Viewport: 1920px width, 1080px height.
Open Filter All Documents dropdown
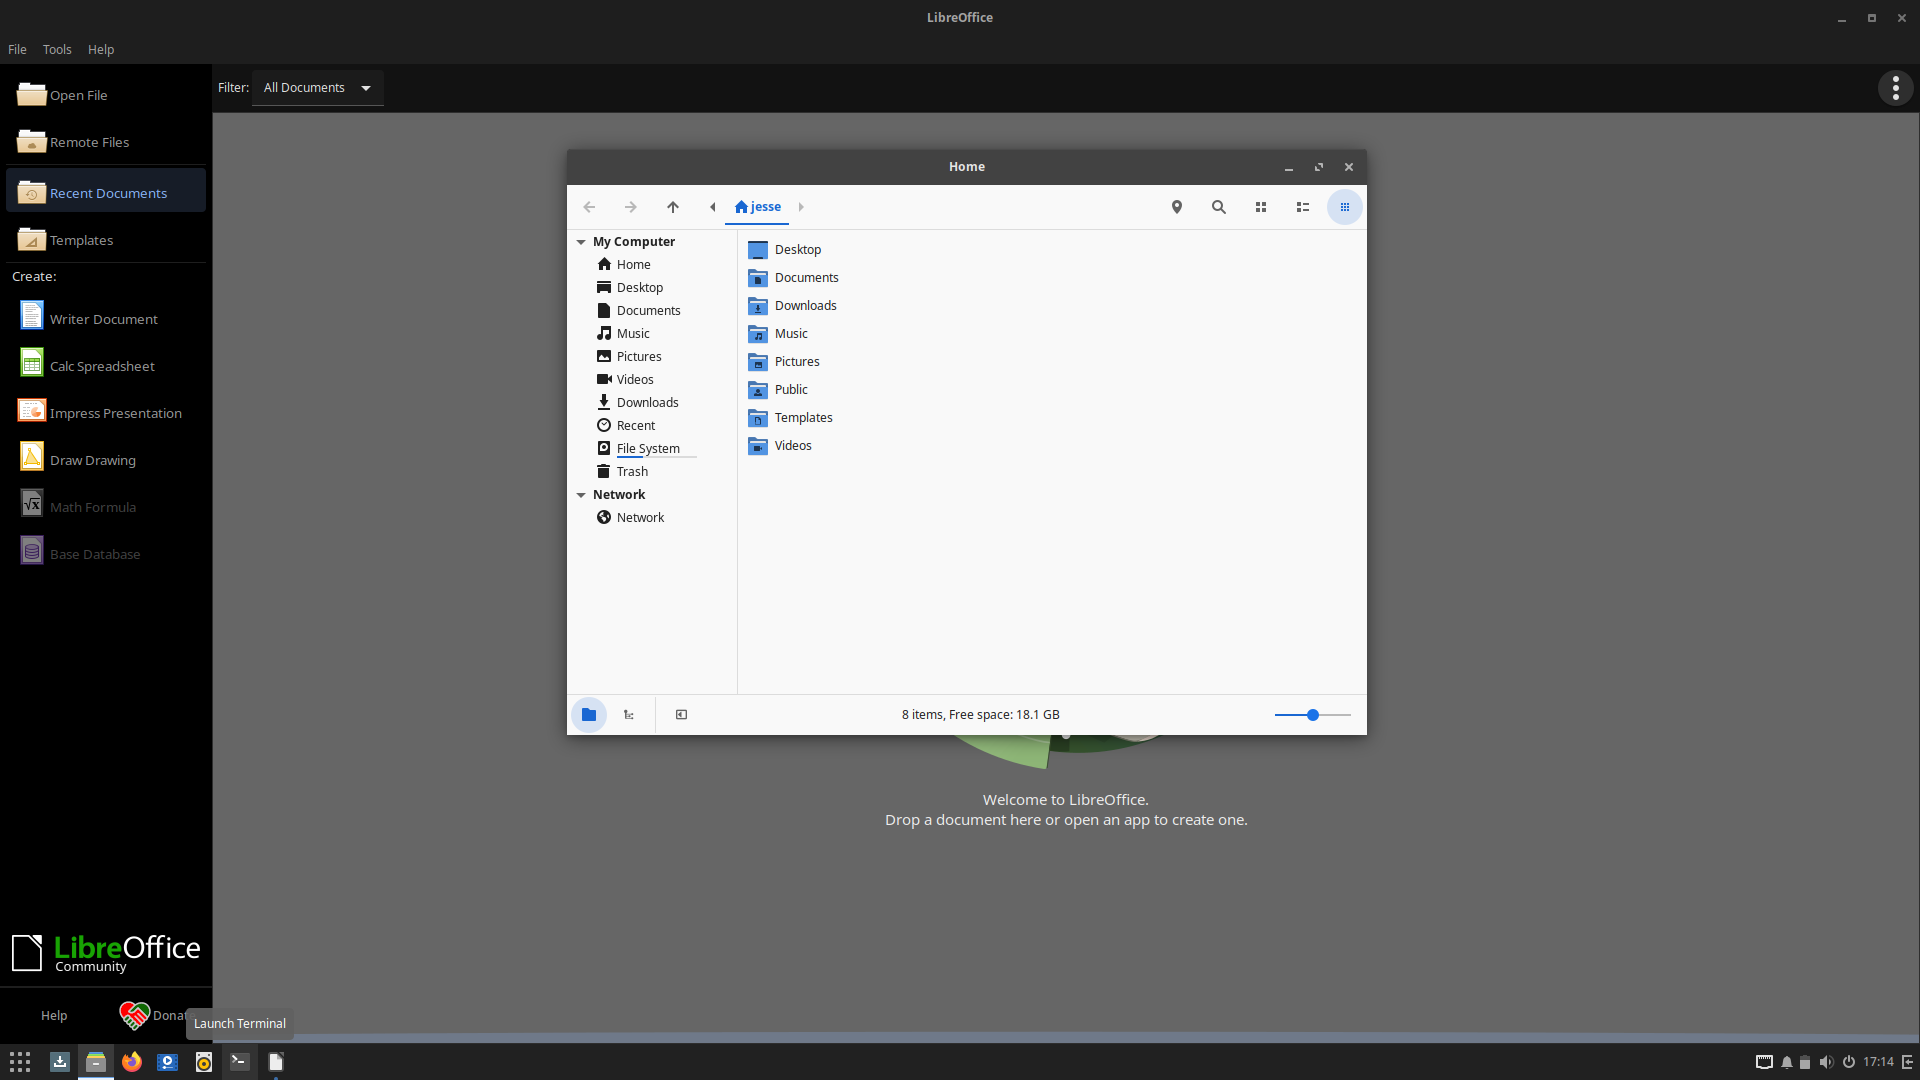point(317,88)
